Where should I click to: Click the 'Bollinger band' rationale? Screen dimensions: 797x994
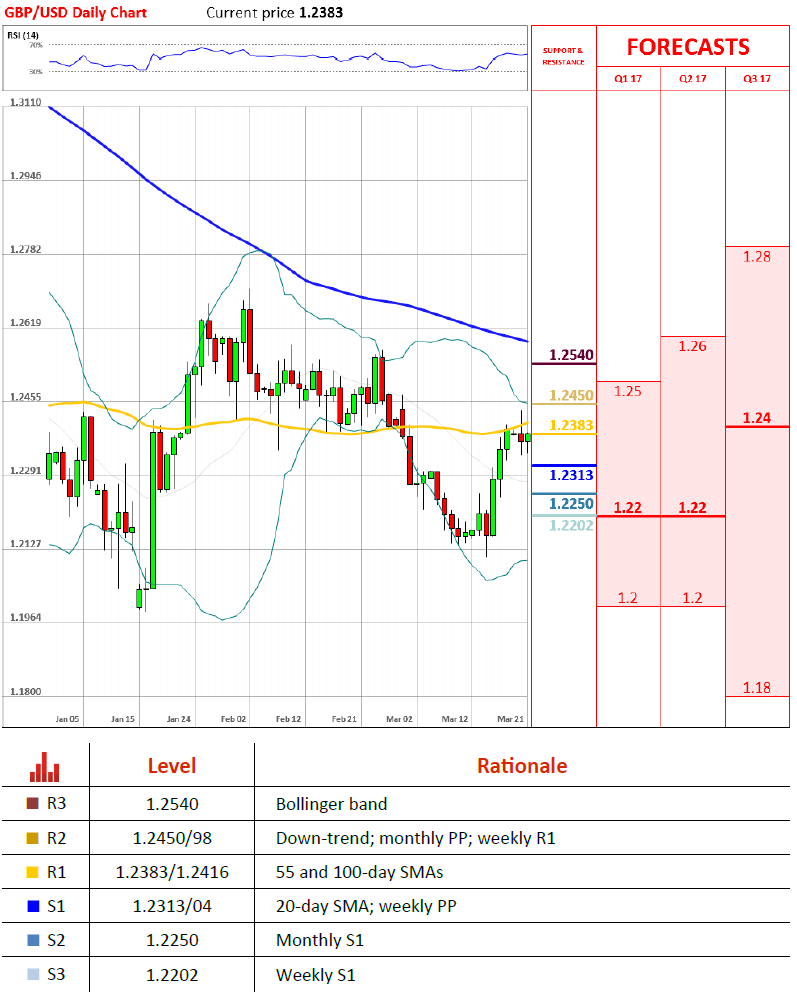click(x=332, y=804)
